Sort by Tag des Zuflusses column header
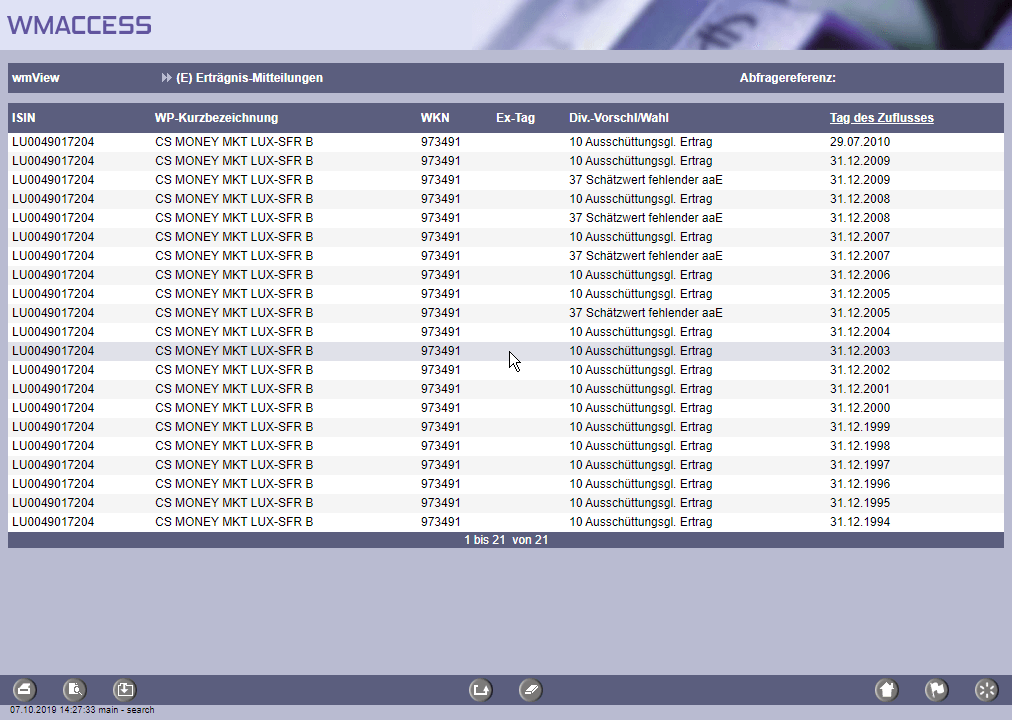This screenshot has width=1012, height=720. pyautogui.click(x=881, y=118)
